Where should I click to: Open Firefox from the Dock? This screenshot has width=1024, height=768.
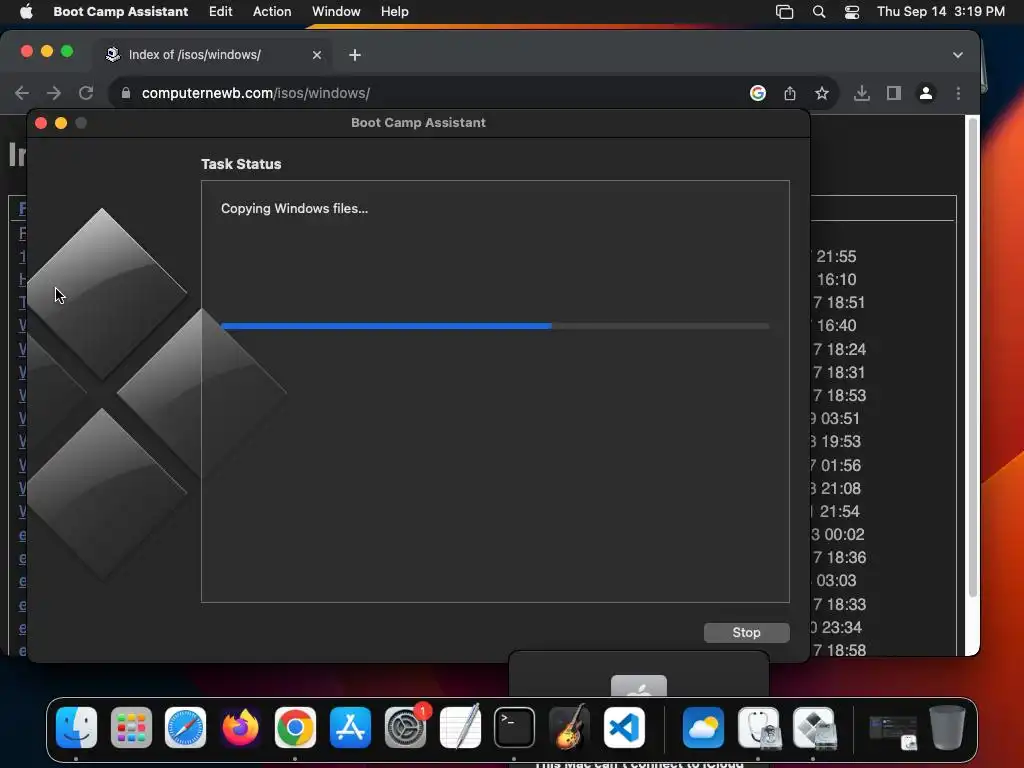point(240,728)
